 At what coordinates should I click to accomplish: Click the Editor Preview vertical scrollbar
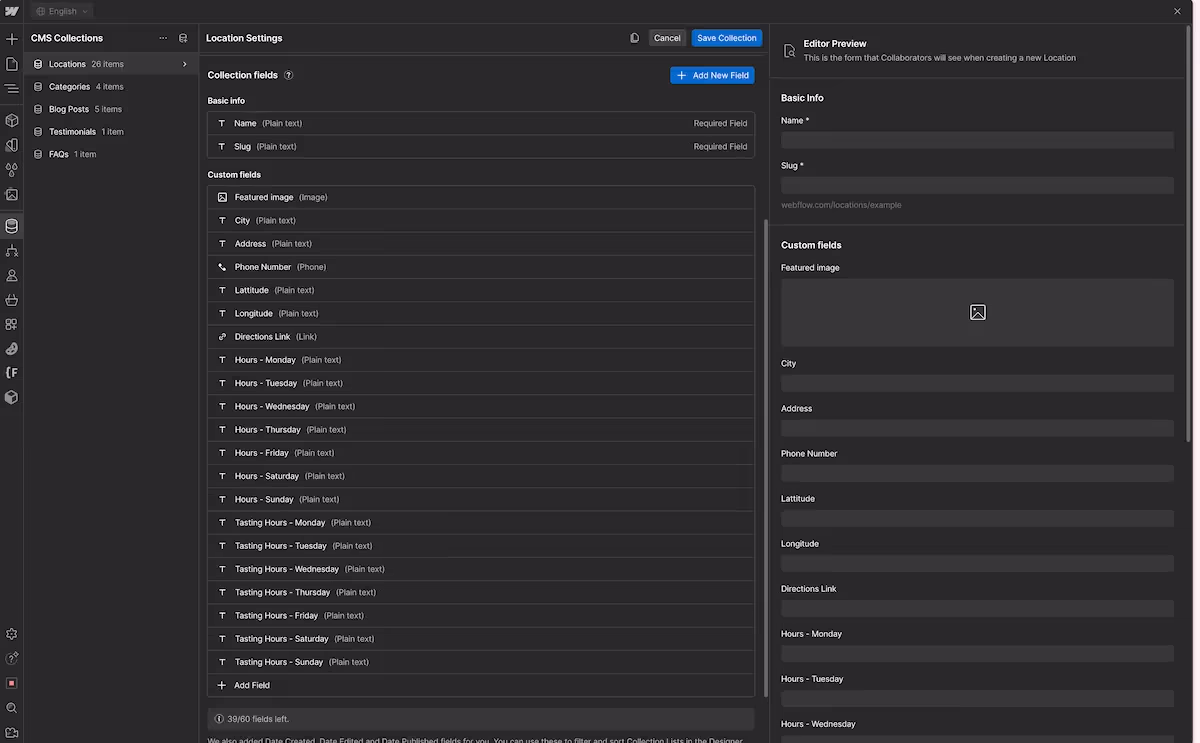(1188, 232)
